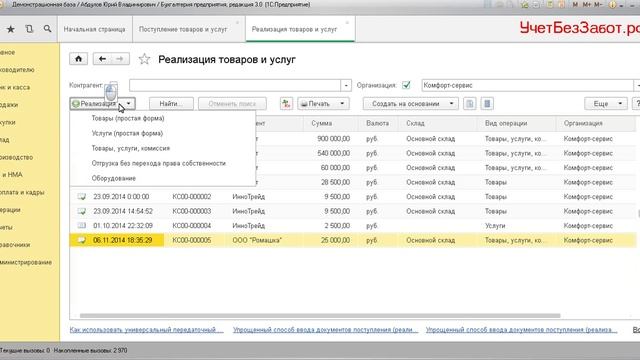This screenshot has width=640, height=360.
Task: Select date cell 23.09.2014 14:54:52
Action: pyautogui.click(x=123, y=211)
